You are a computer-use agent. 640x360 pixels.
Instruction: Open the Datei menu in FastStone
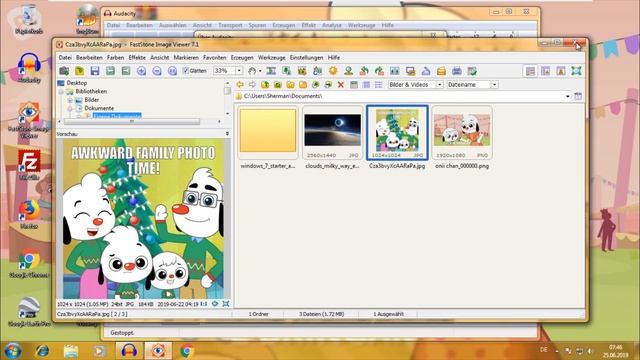(x=65, y=58)
